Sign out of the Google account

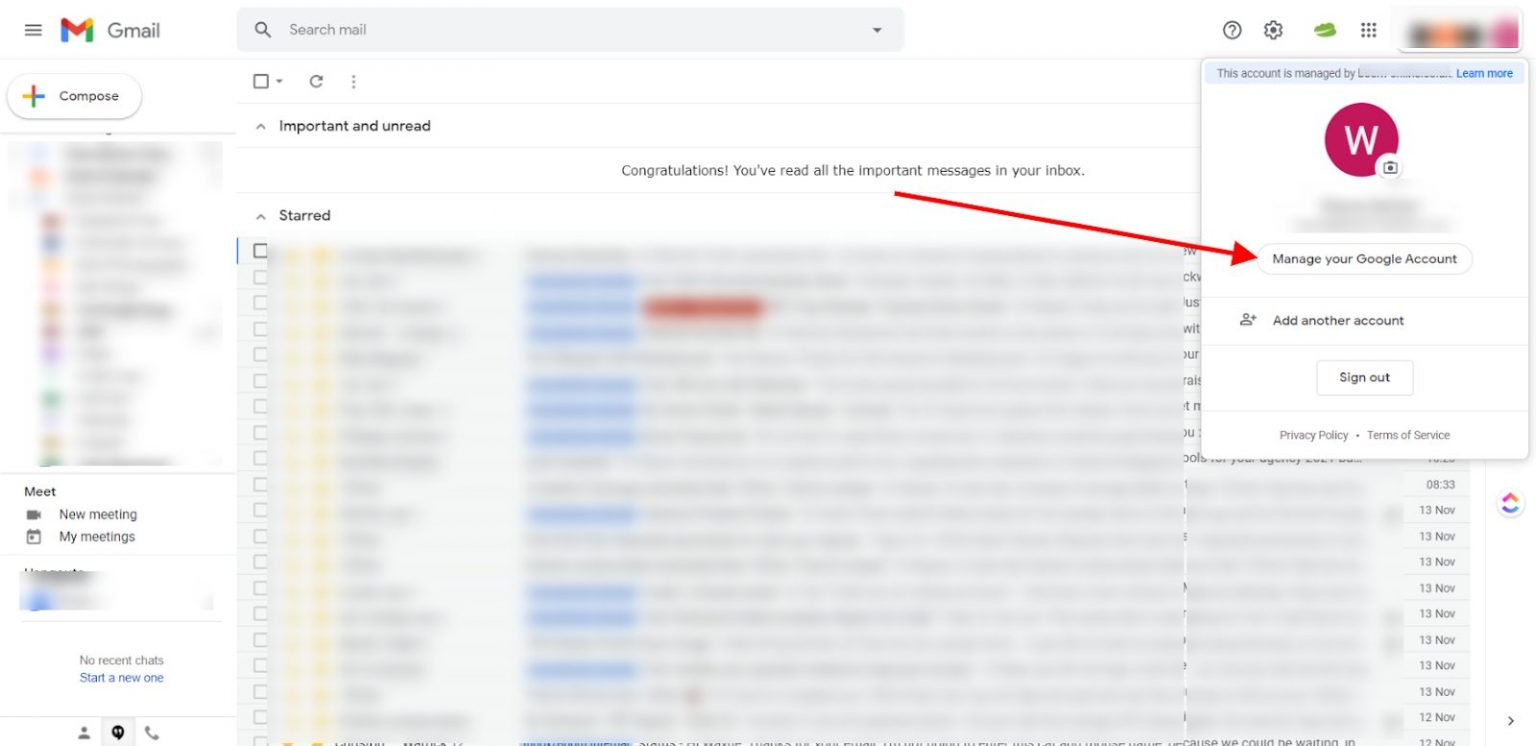(1364, 377)
